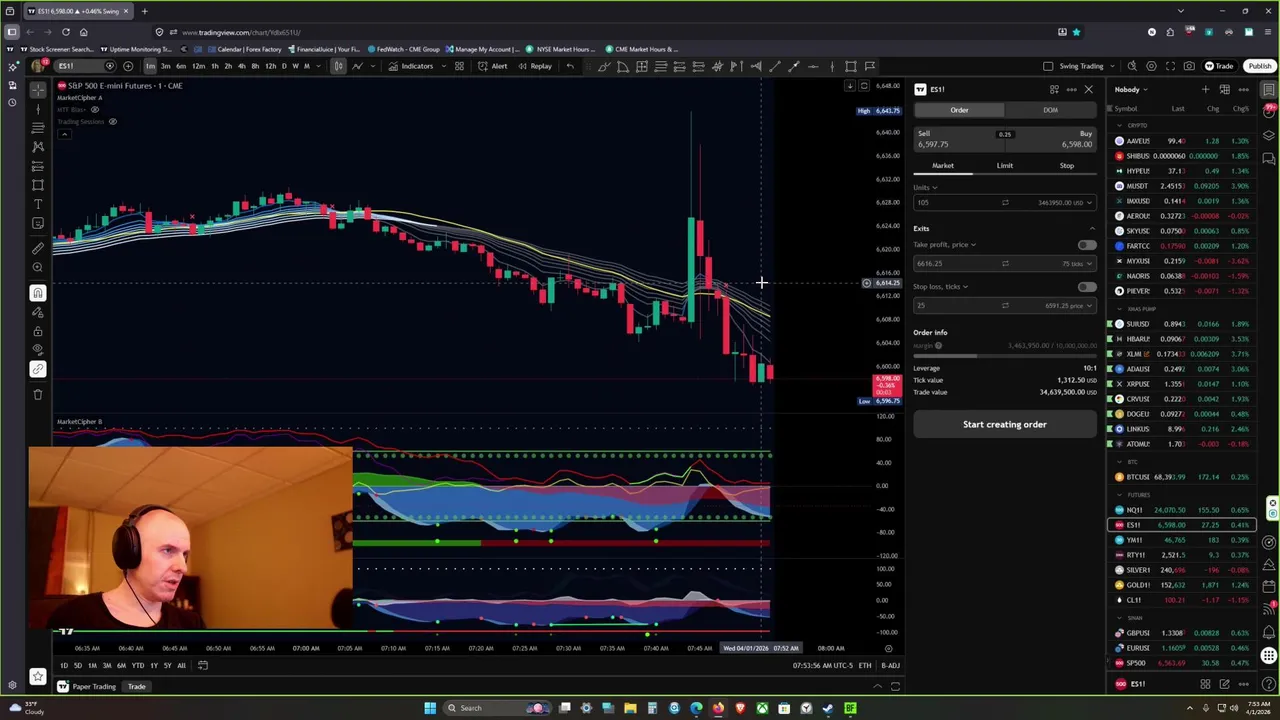The width and height of the screenshot is (1280, 720).
Task: Toggle the Take profit switch
Action: (x=1086, y=245)
